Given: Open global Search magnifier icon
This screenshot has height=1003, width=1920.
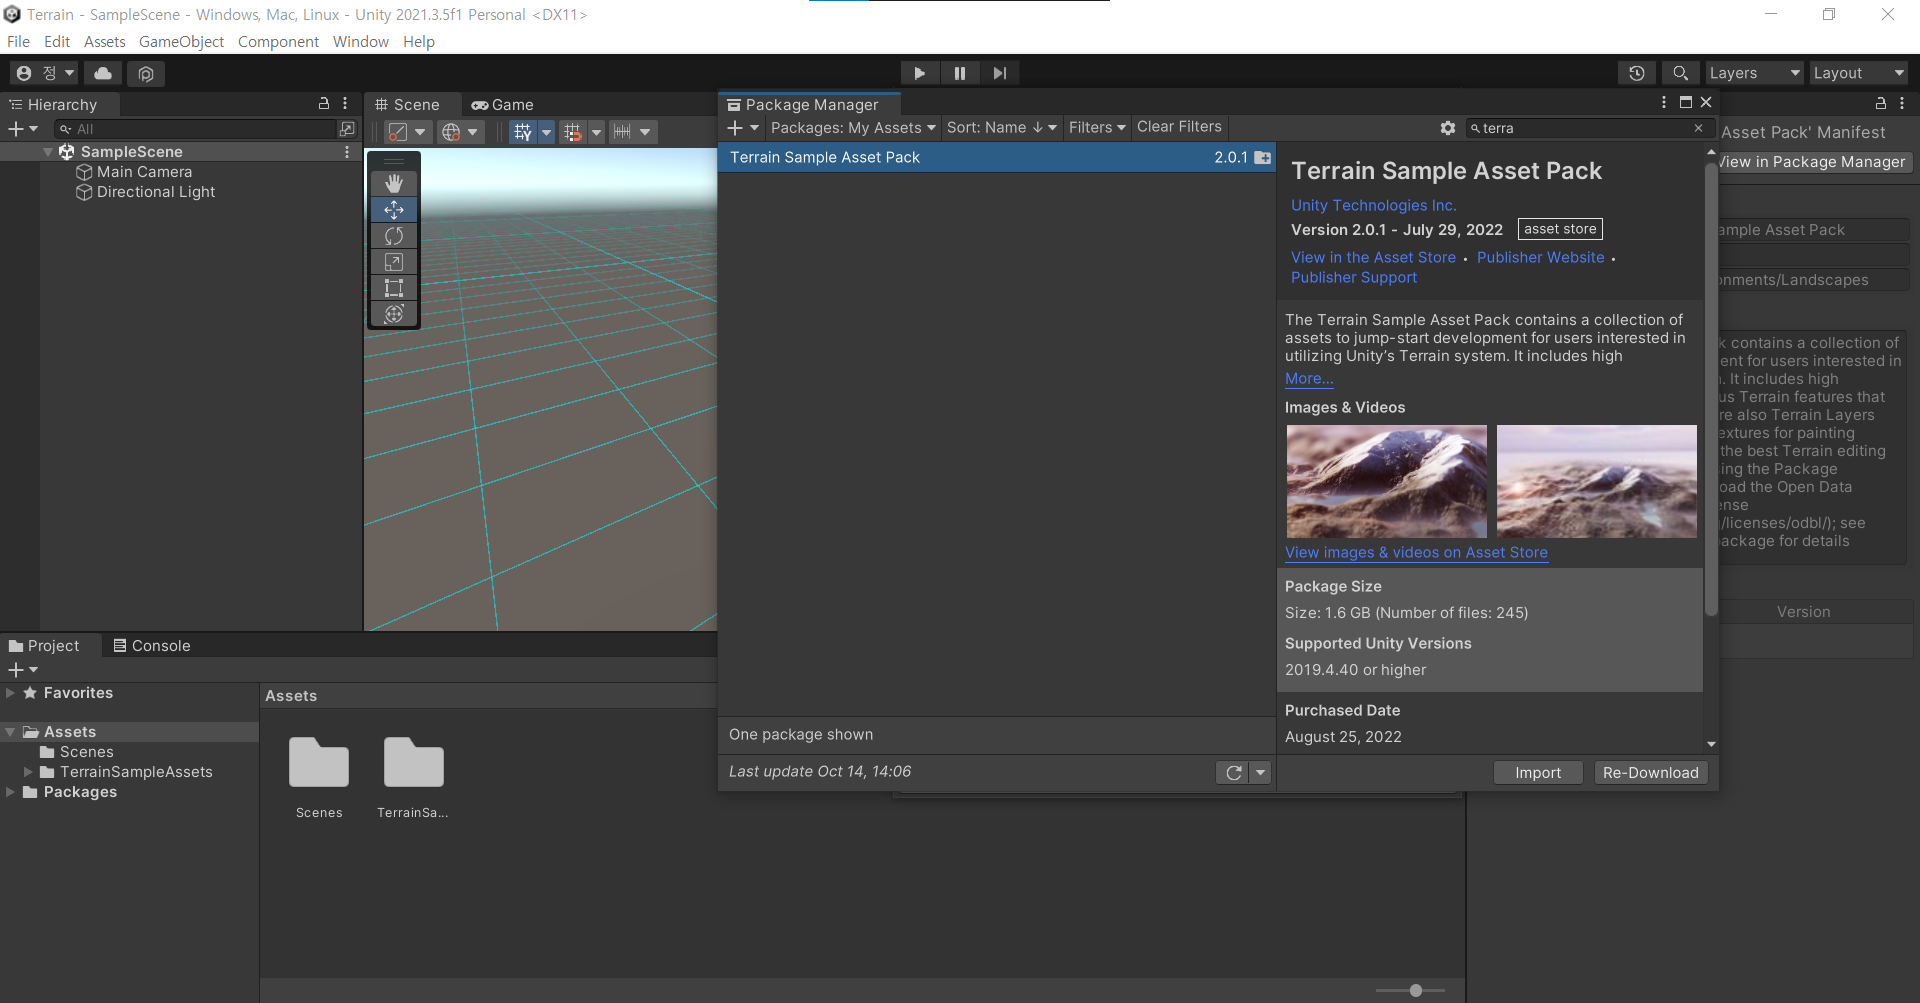Looking at the screenshot, I should [x=1680, y=73].
